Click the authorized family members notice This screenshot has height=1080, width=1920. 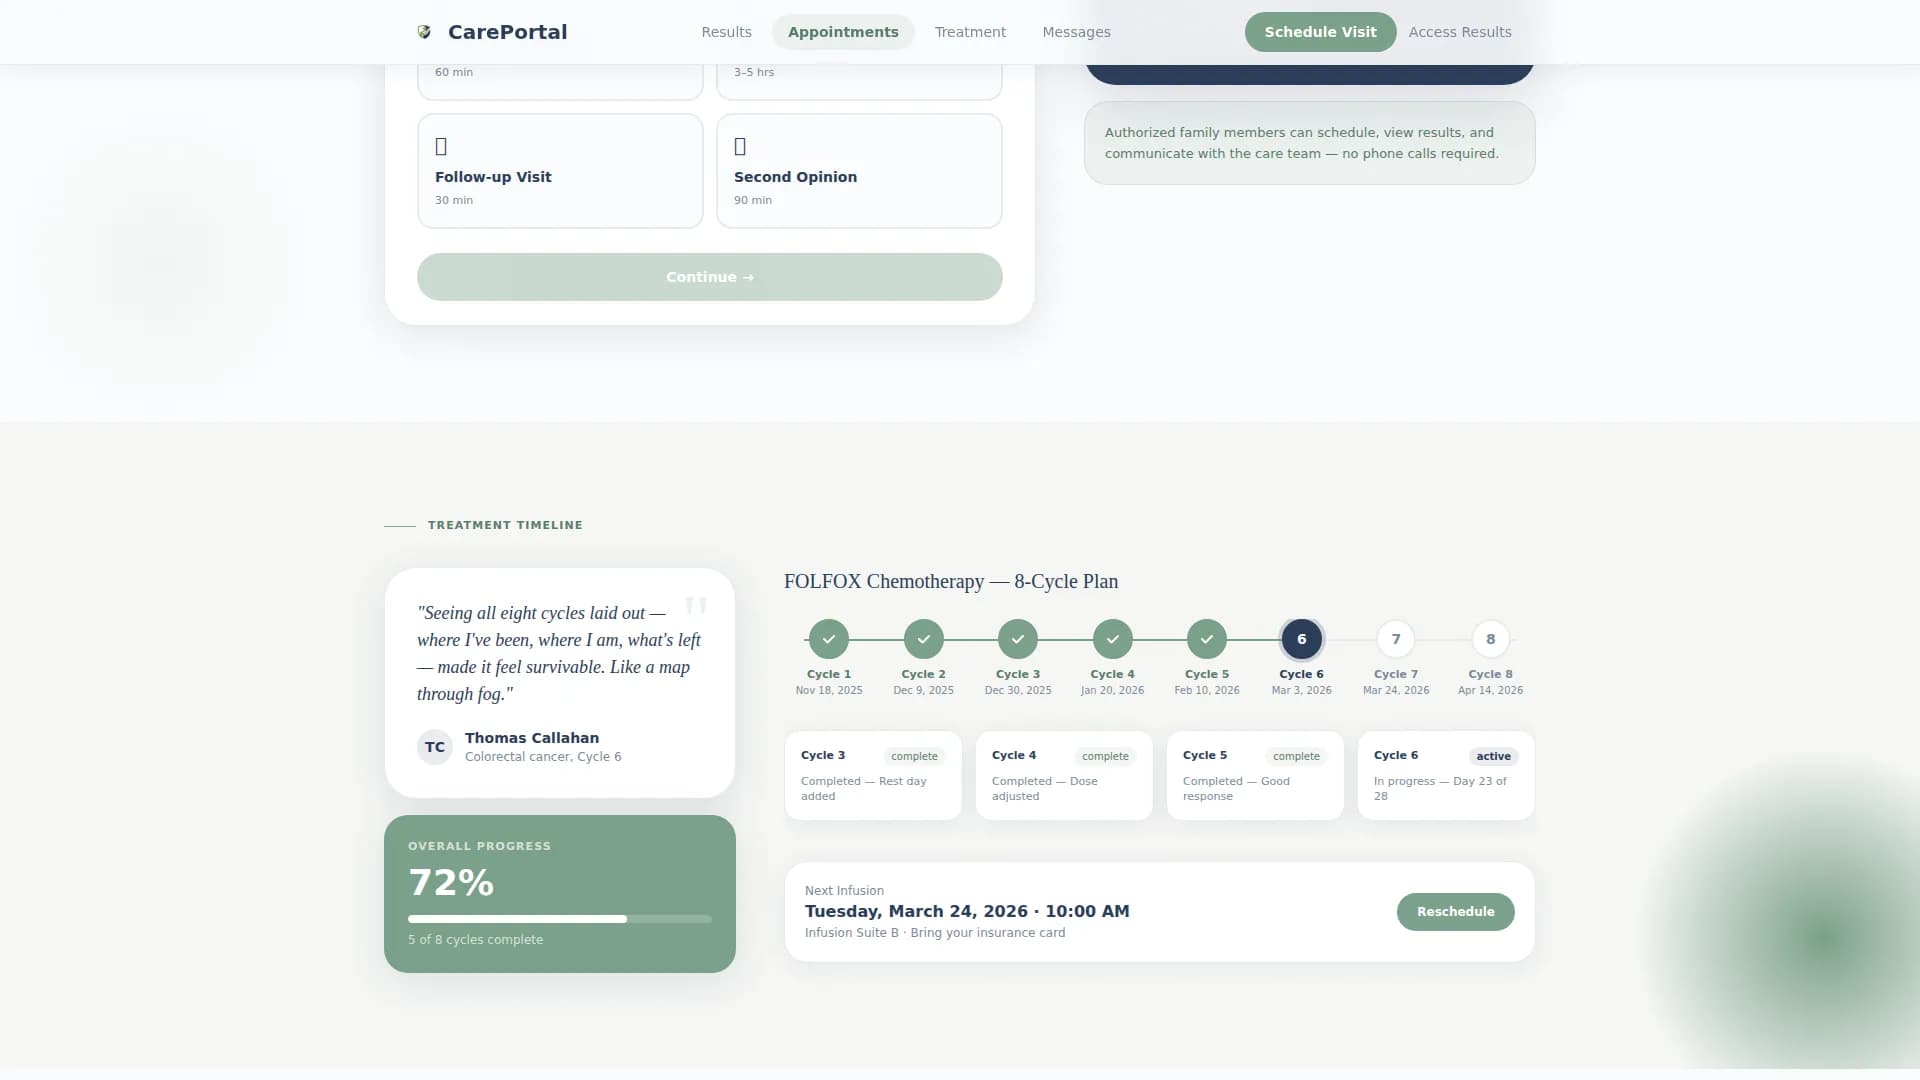tap(1310, 143)
